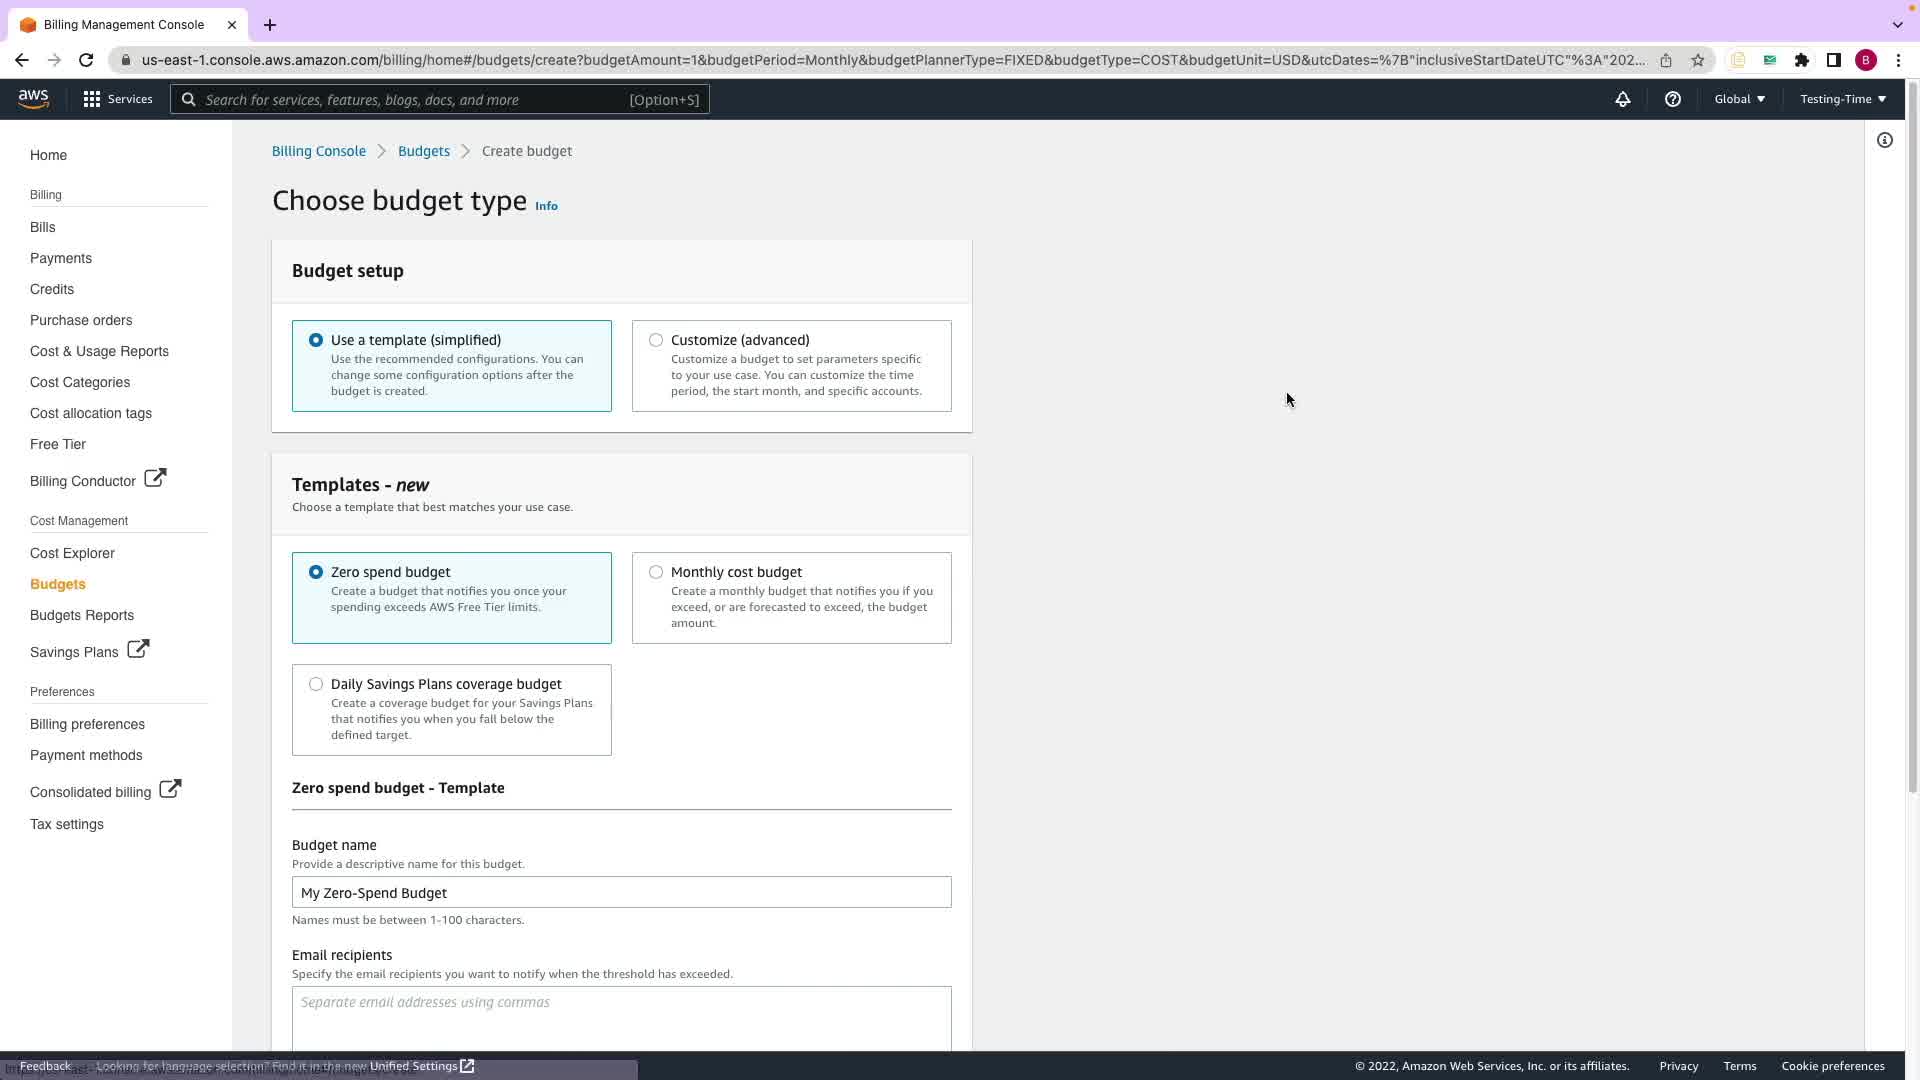Screen dimensions: 1920x1080
Task: Expand the Chrome tab search chevron
Action: click(1897, 24)
